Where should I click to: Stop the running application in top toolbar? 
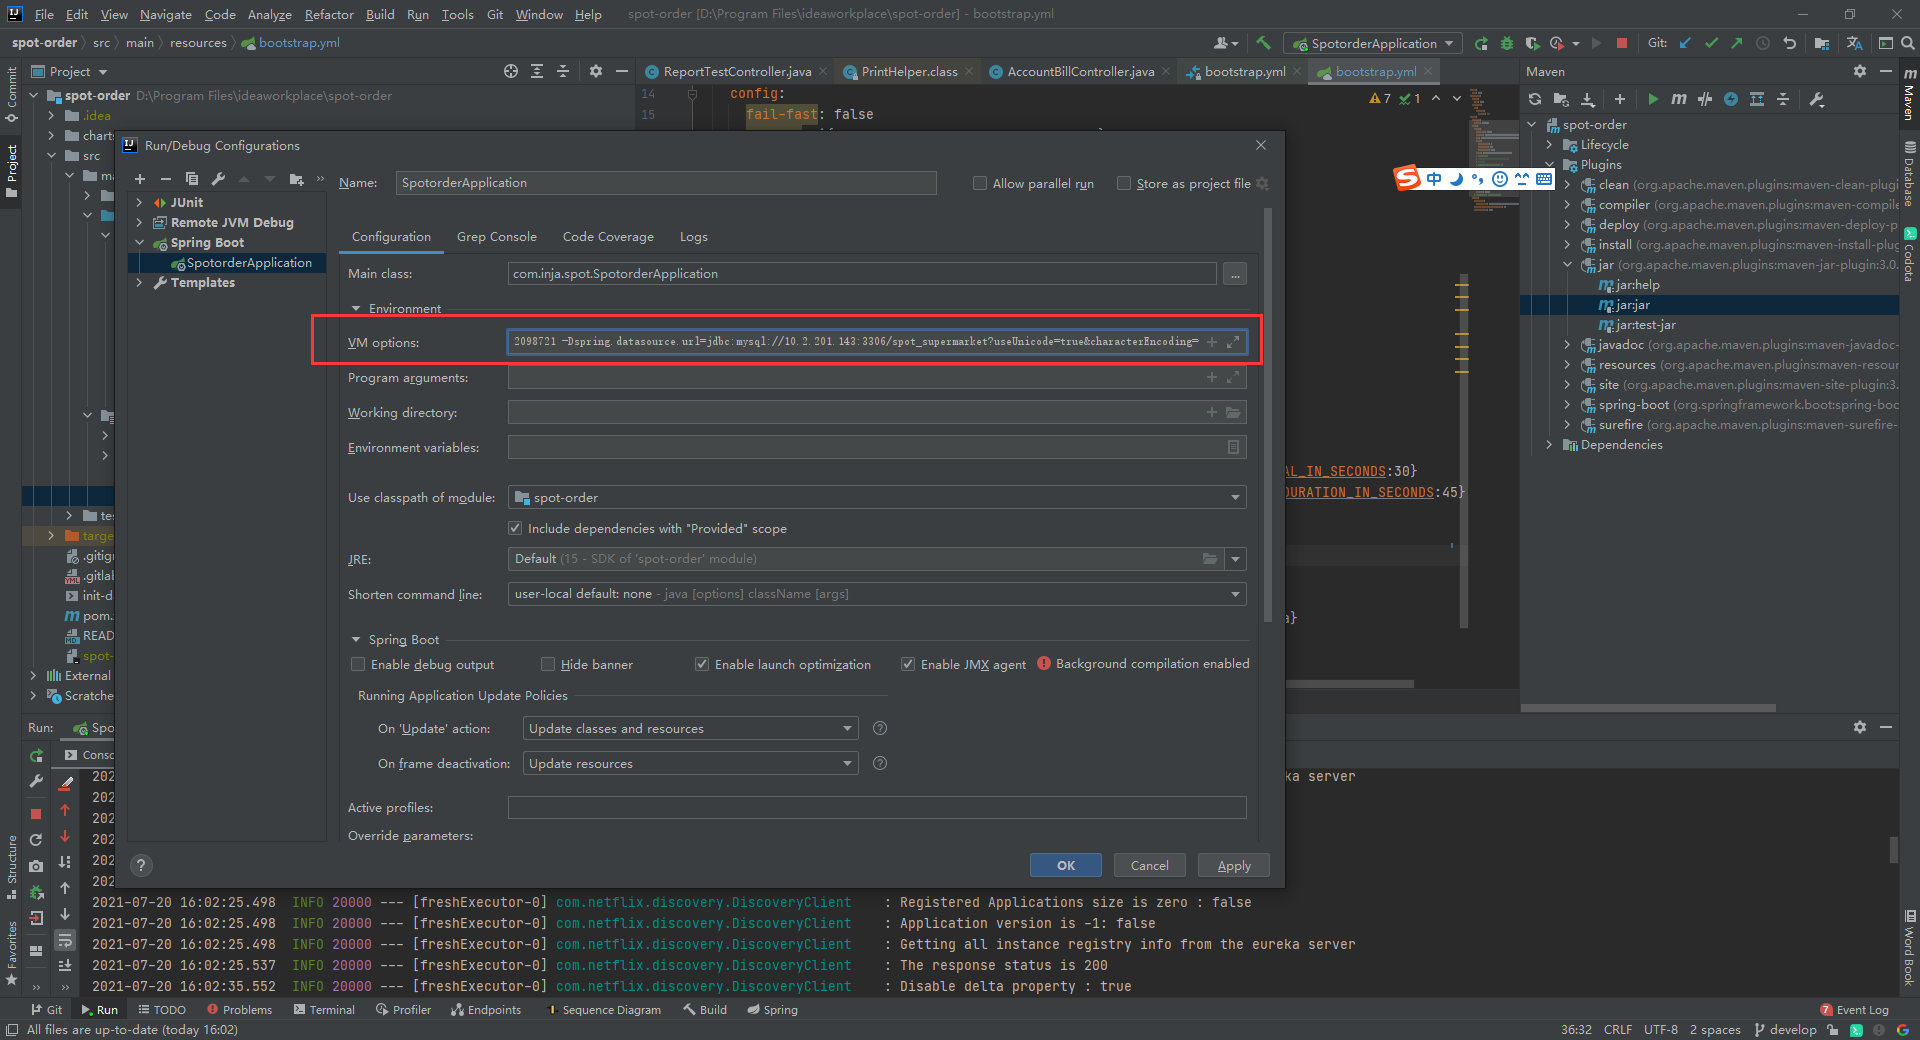[x=1622, y=43]
